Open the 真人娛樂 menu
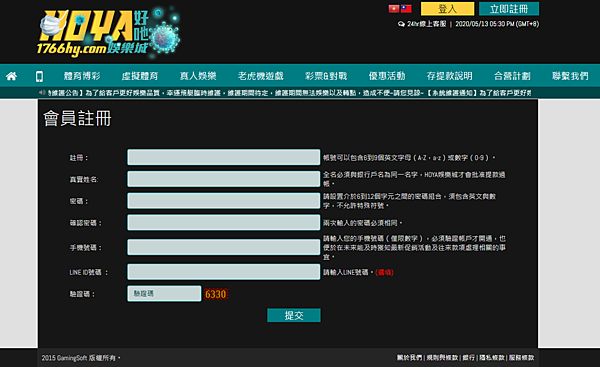 pyautogui.click(x=198, y=76)
